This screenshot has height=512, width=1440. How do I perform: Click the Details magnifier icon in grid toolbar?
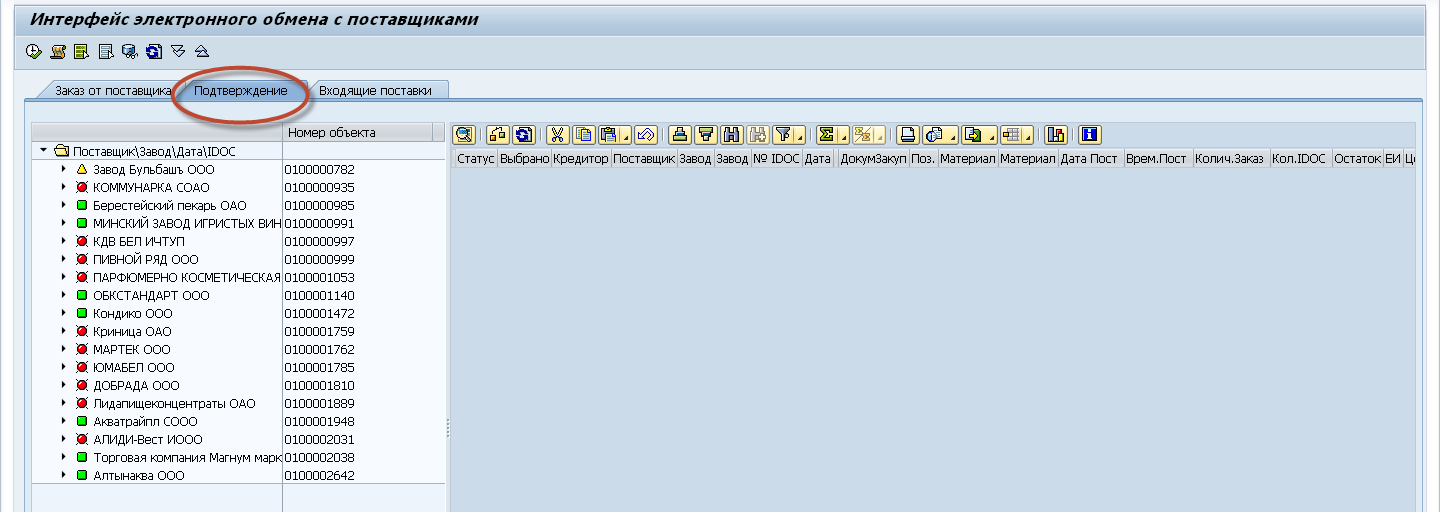point(464,134)
